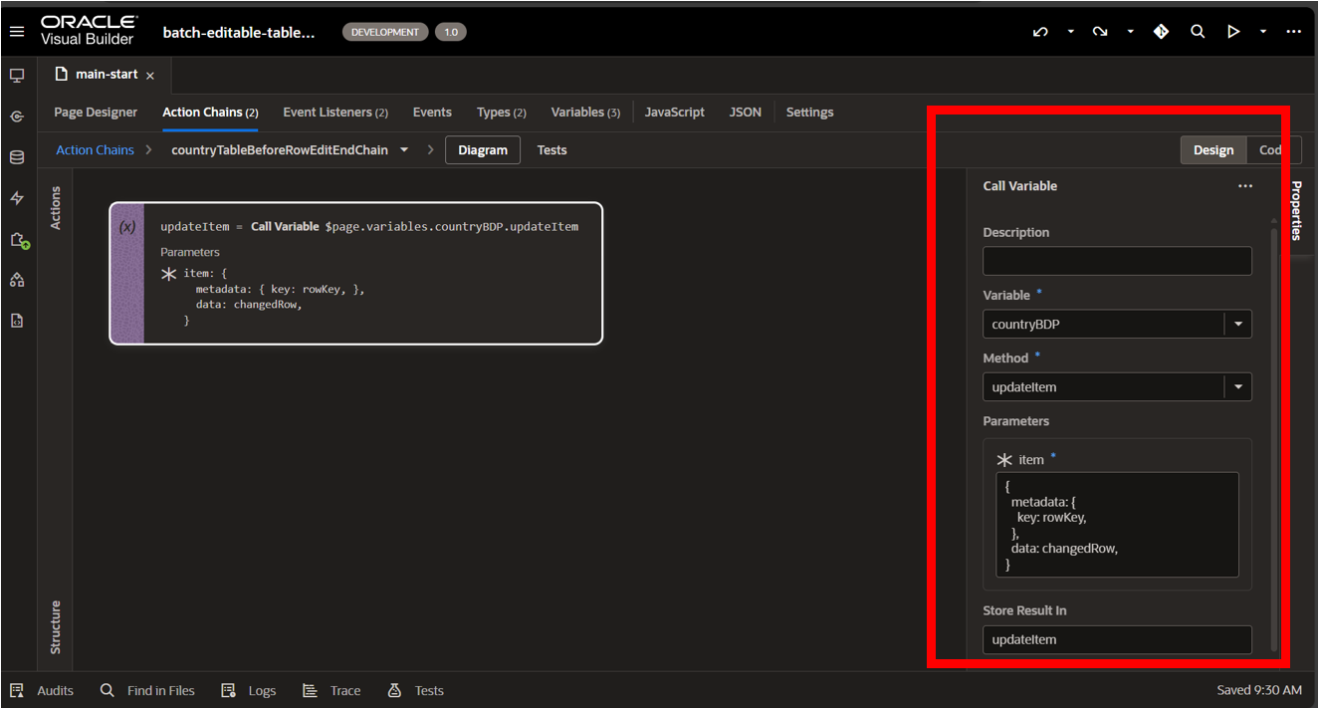1320x708 pixels.
Task: Click the Properties panel vertical scrollbar
Action: [x=1273, y=440]
